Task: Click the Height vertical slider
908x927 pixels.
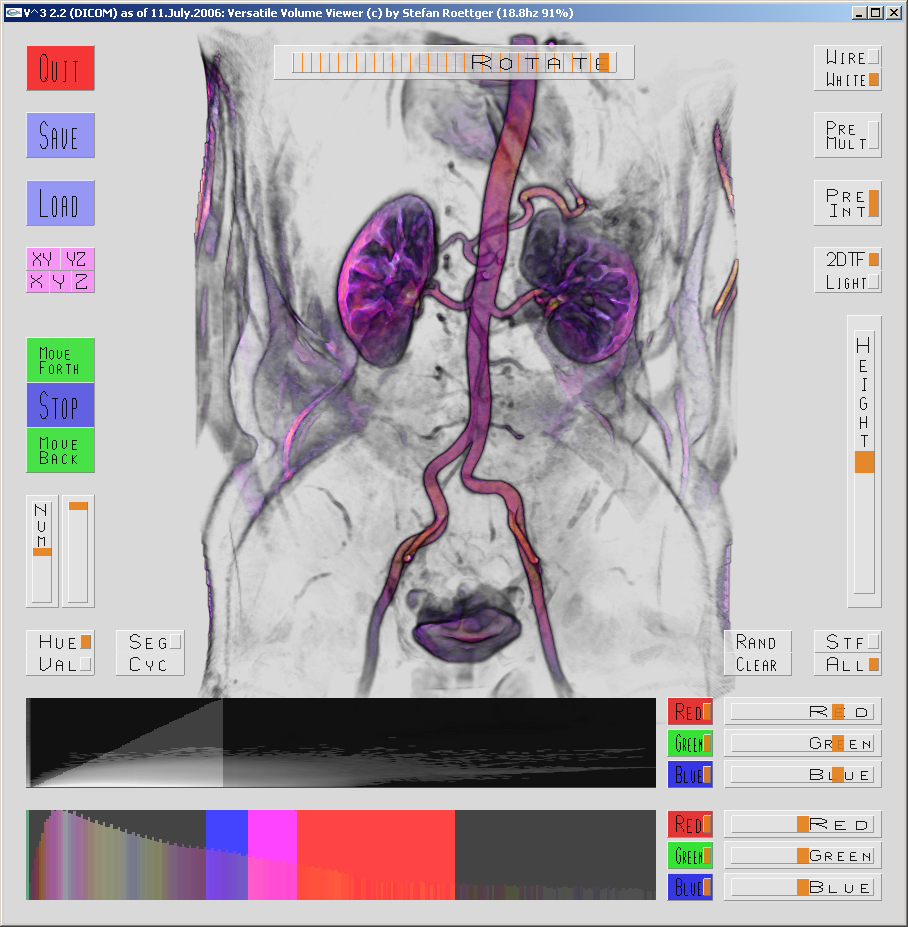Action: (x=864, y=461)
